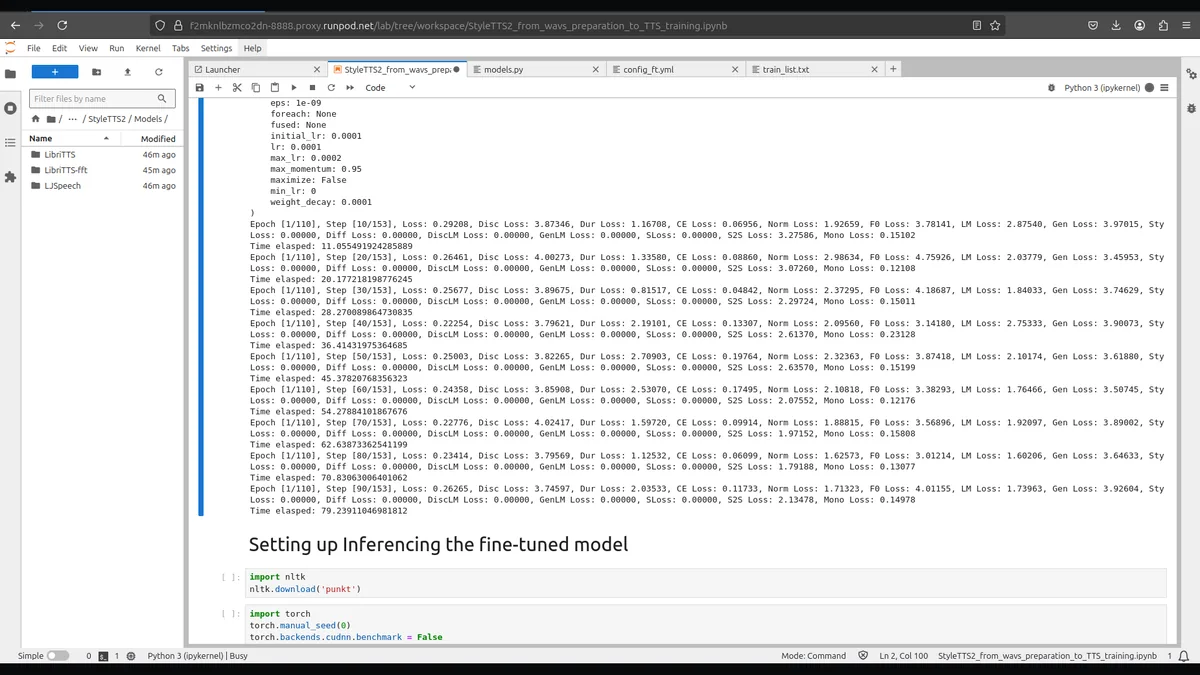Restart the kernel with circular arrow
1200x675 pixels.
tap(331, 88)
